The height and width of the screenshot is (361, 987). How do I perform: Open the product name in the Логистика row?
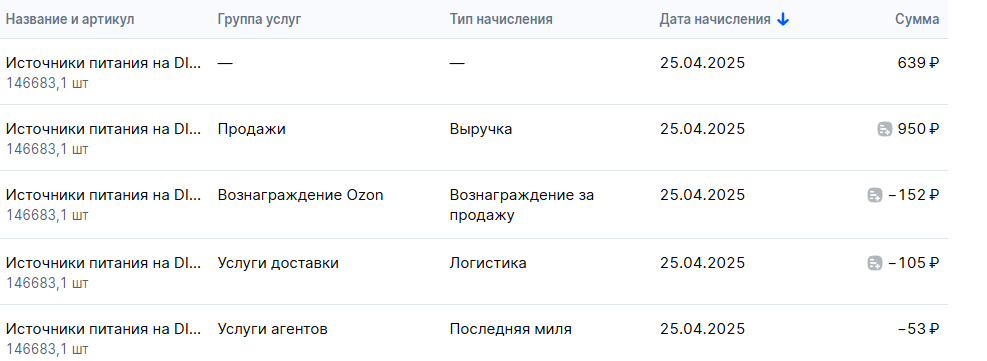click(x=104, y=263)
